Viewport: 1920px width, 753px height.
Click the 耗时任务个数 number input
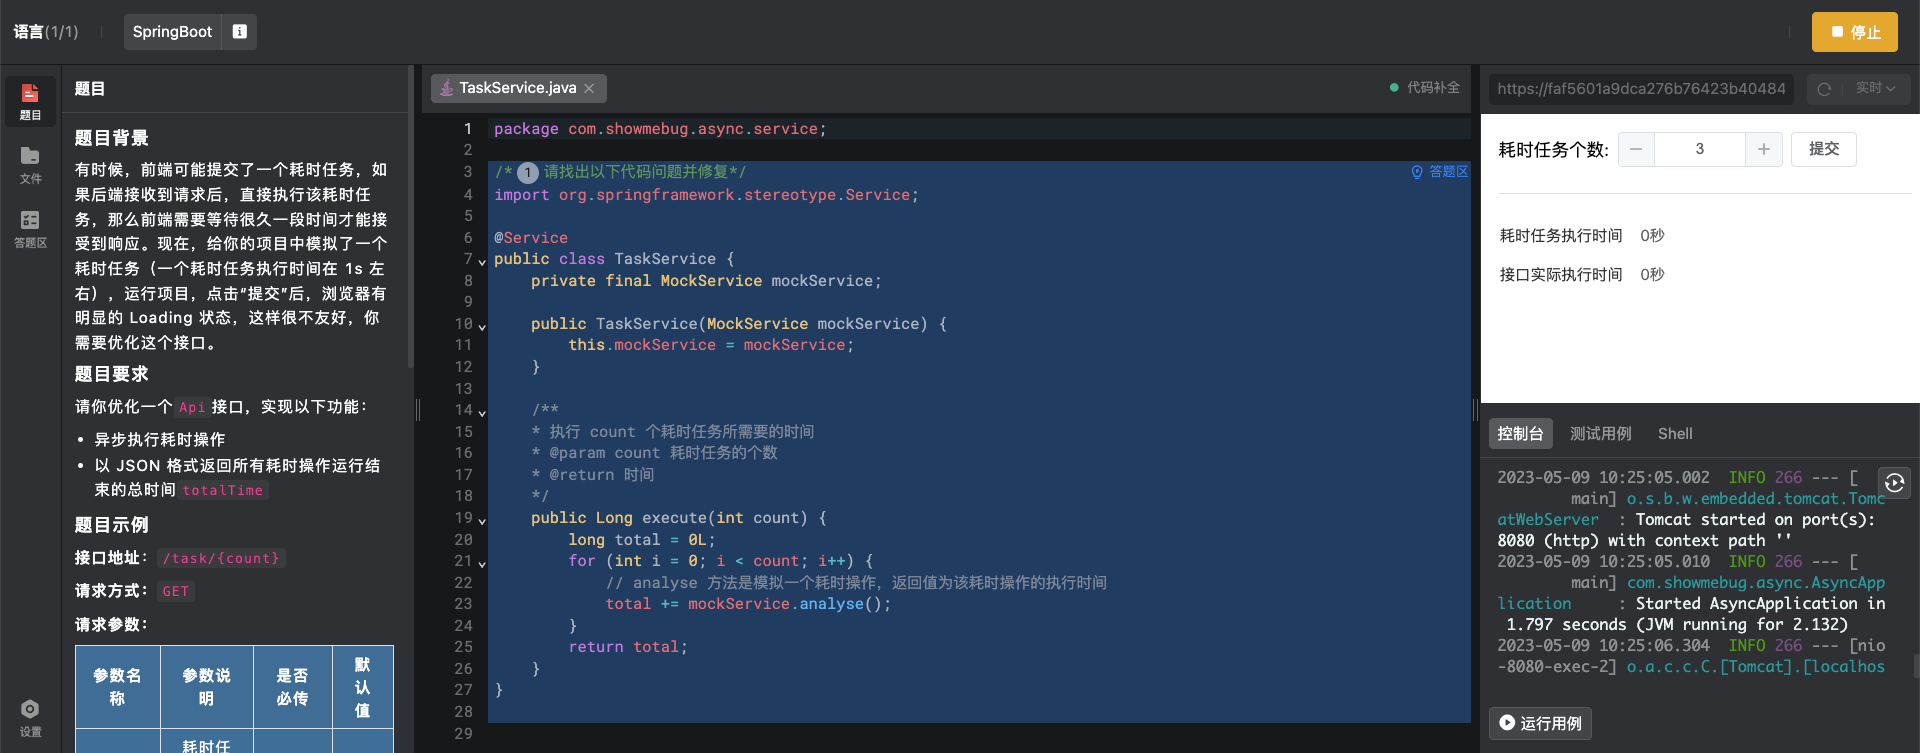pyautogui.click(x=1700, y=149)
